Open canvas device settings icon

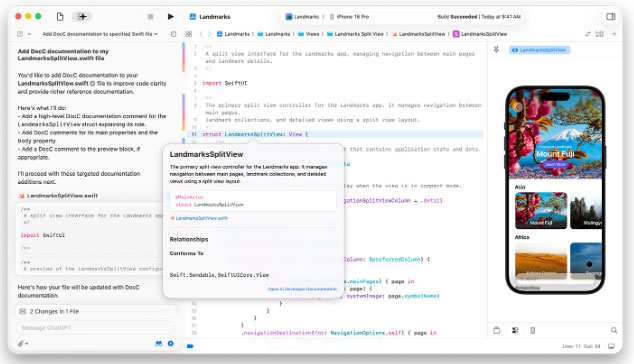point(533,330)
